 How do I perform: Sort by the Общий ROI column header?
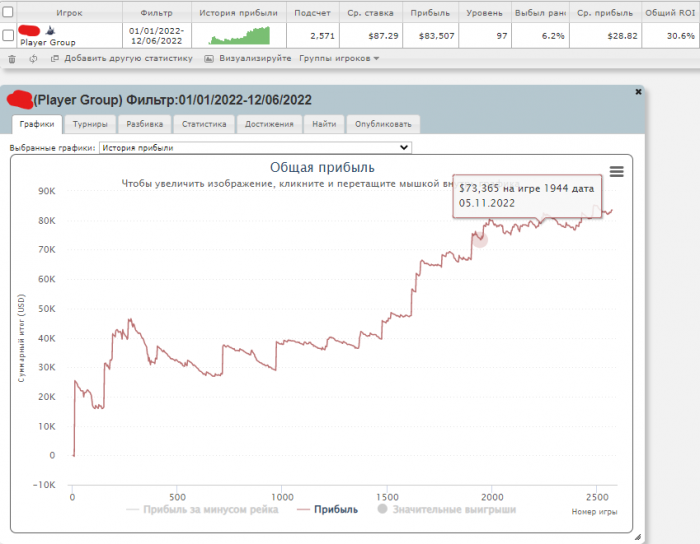tap(670, 12)
